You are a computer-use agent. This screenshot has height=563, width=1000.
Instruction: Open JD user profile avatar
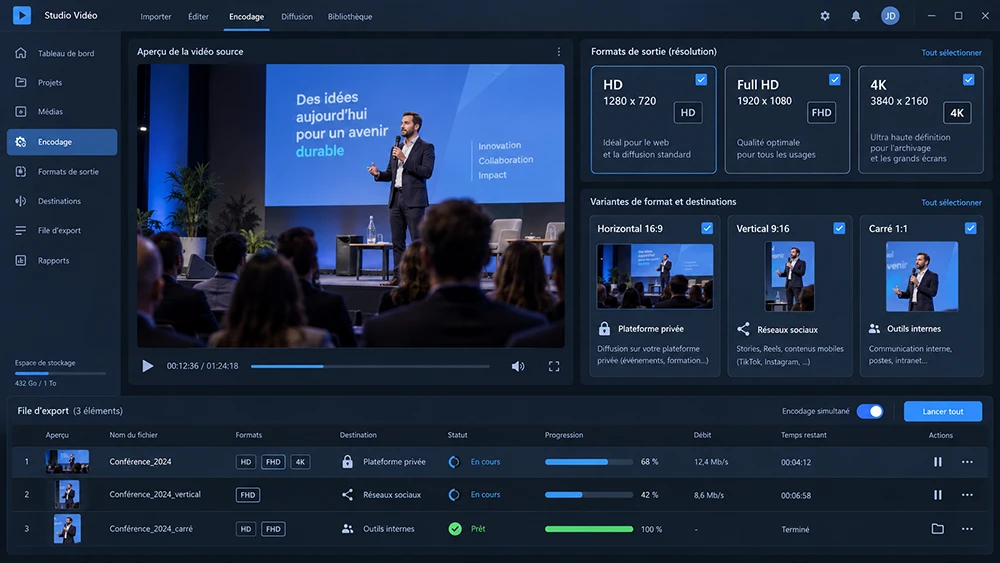(890, 16)
